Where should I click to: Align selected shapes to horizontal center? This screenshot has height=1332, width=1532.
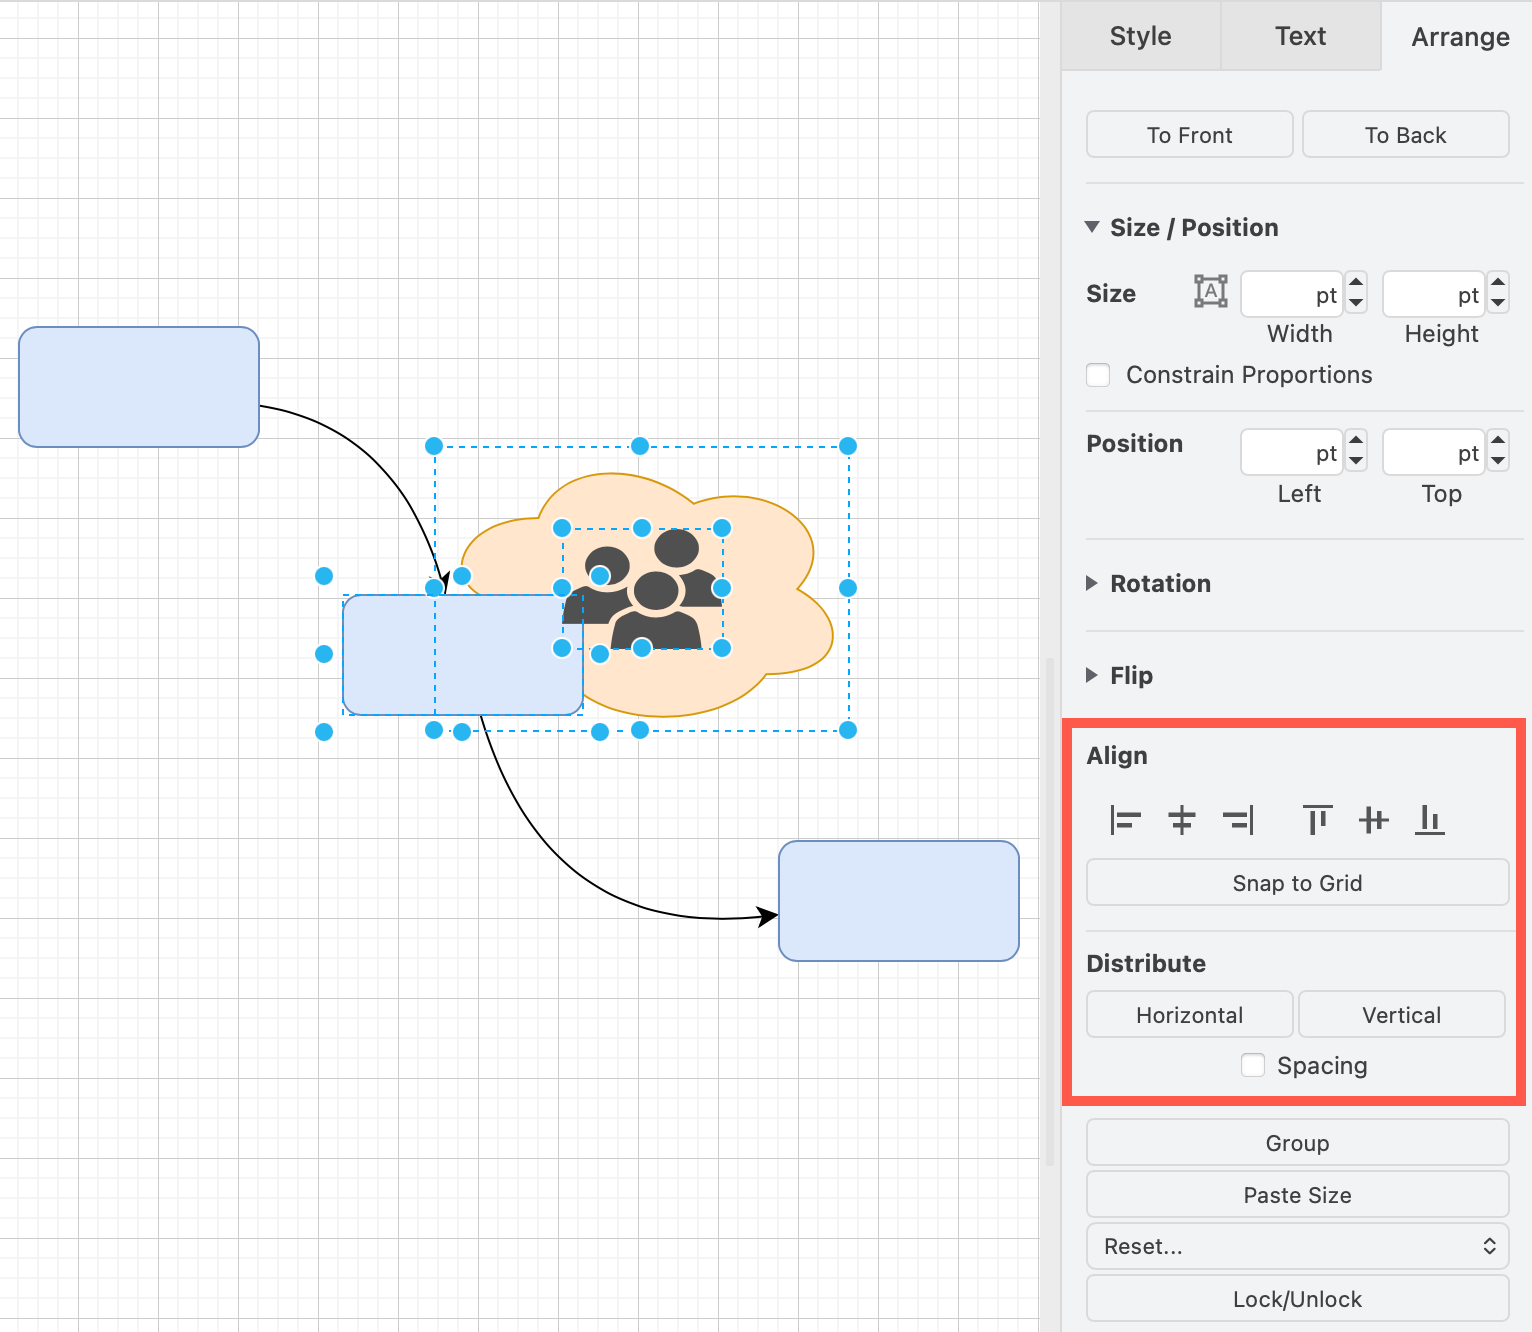coord(1182,821)
